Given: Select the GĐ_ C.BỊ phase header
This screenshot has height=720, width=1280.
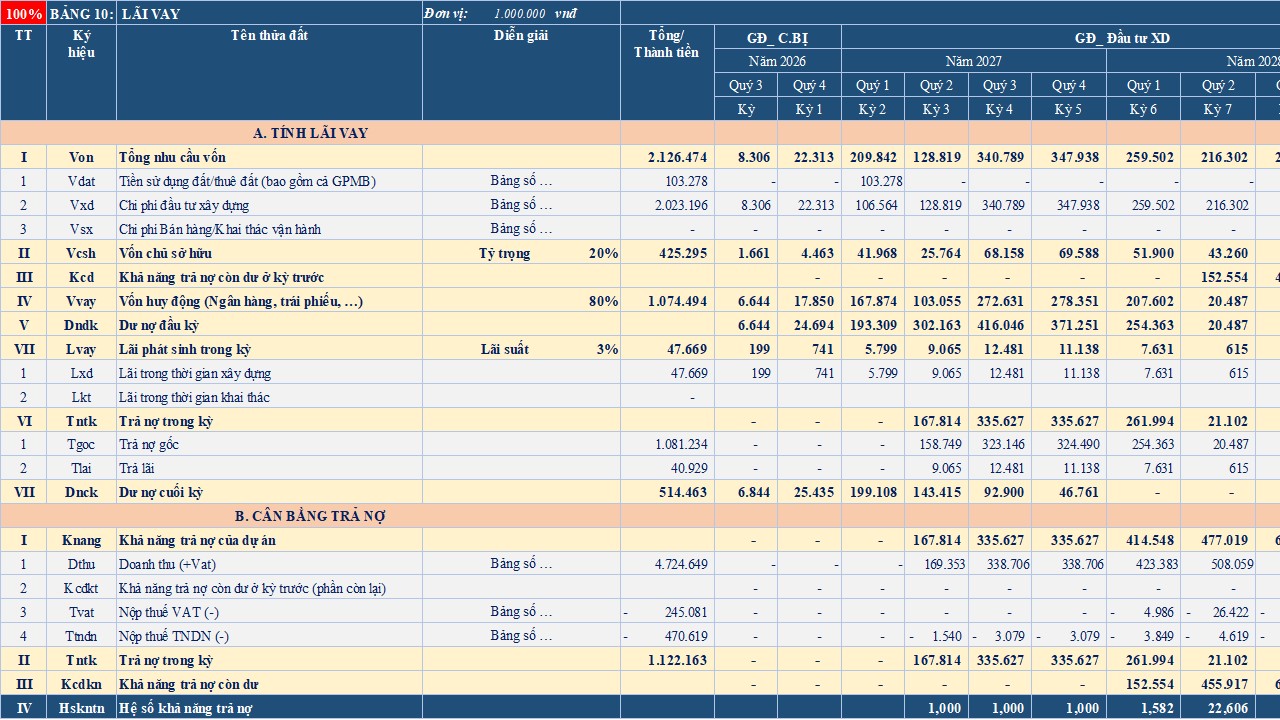Looking at the screenshot, I should coord(778,38).
